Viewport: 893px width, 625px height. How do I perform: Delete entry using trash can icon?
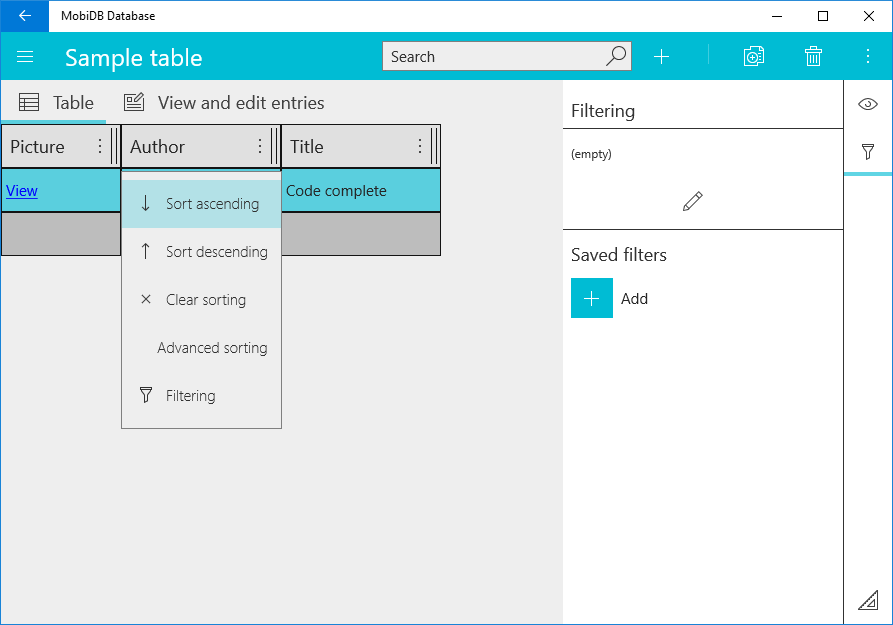point(813,56)
